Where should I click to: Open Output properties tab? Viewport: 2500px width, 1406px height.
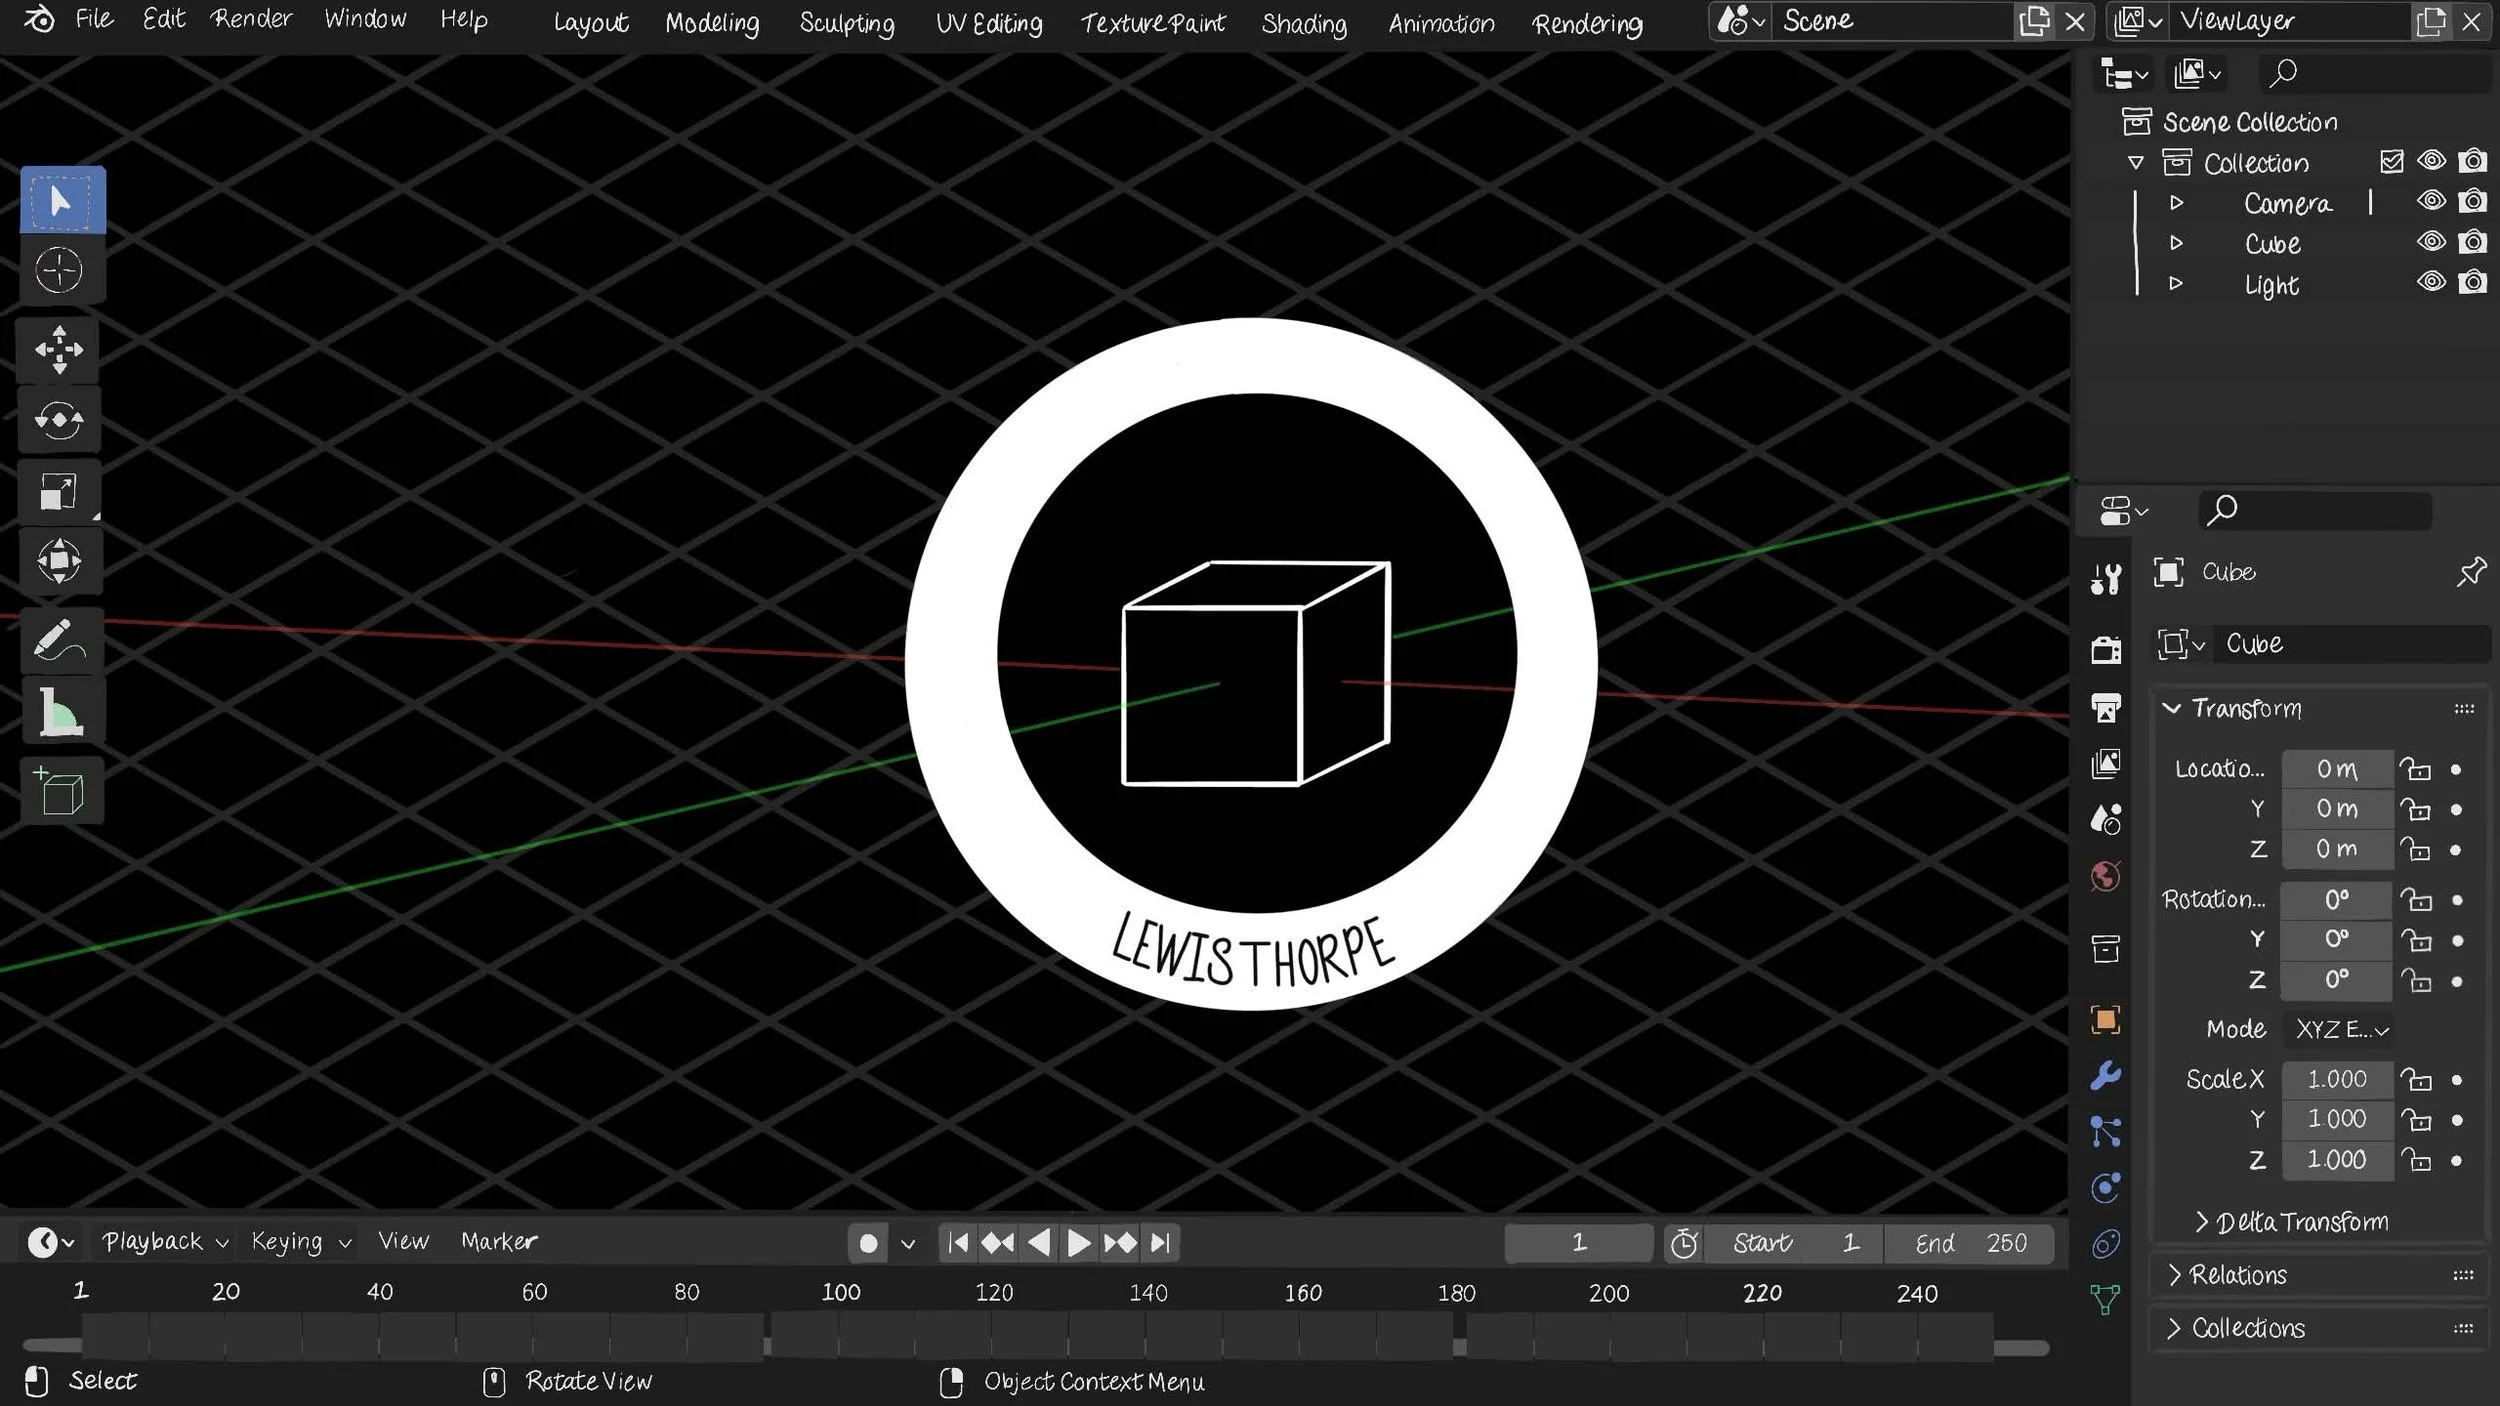pyautogui.click(x=2106, y=707)
